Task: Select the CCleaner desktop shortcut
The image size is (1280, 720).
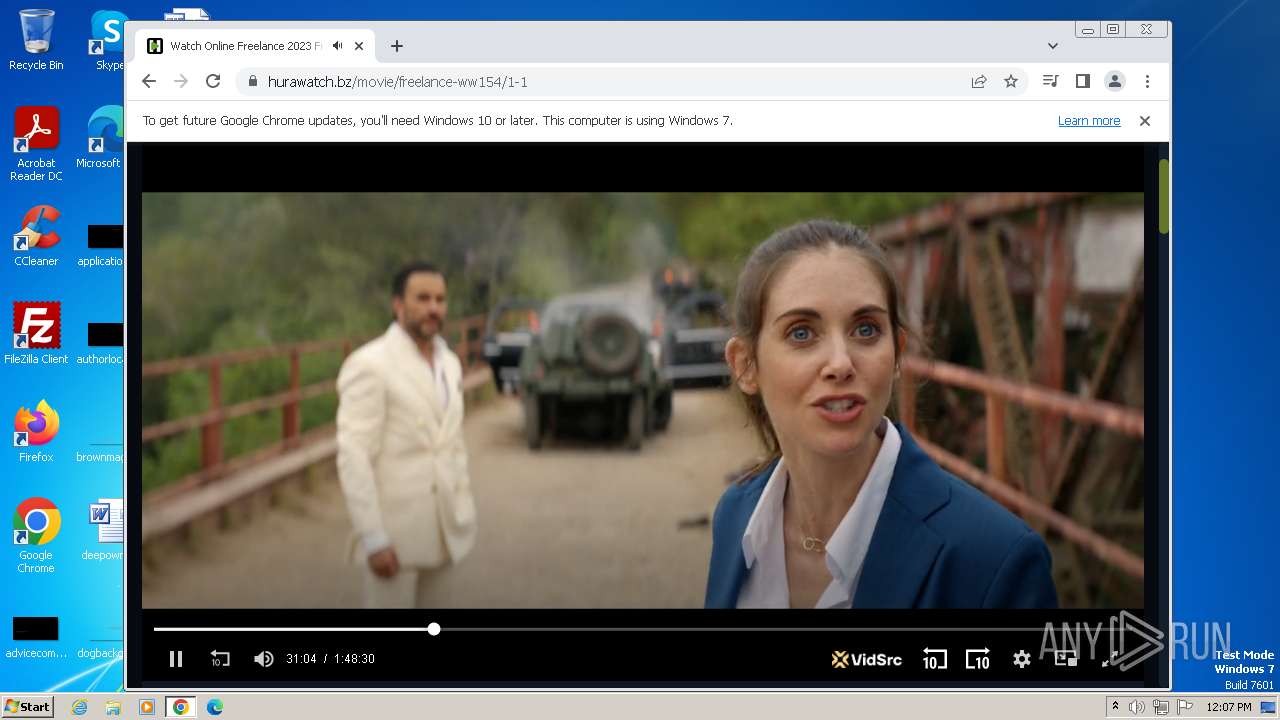Action: (36, 236)
